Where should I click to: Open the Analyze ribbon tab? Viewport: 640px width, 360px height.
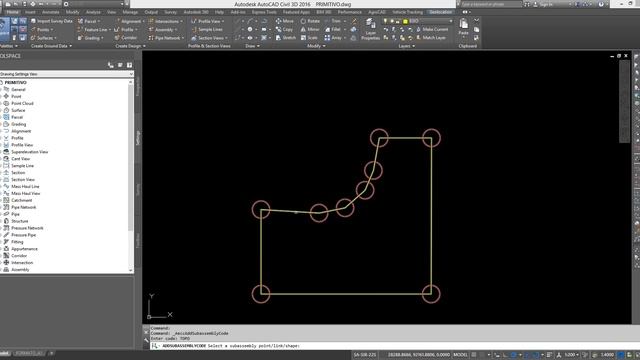coord(93,12)
